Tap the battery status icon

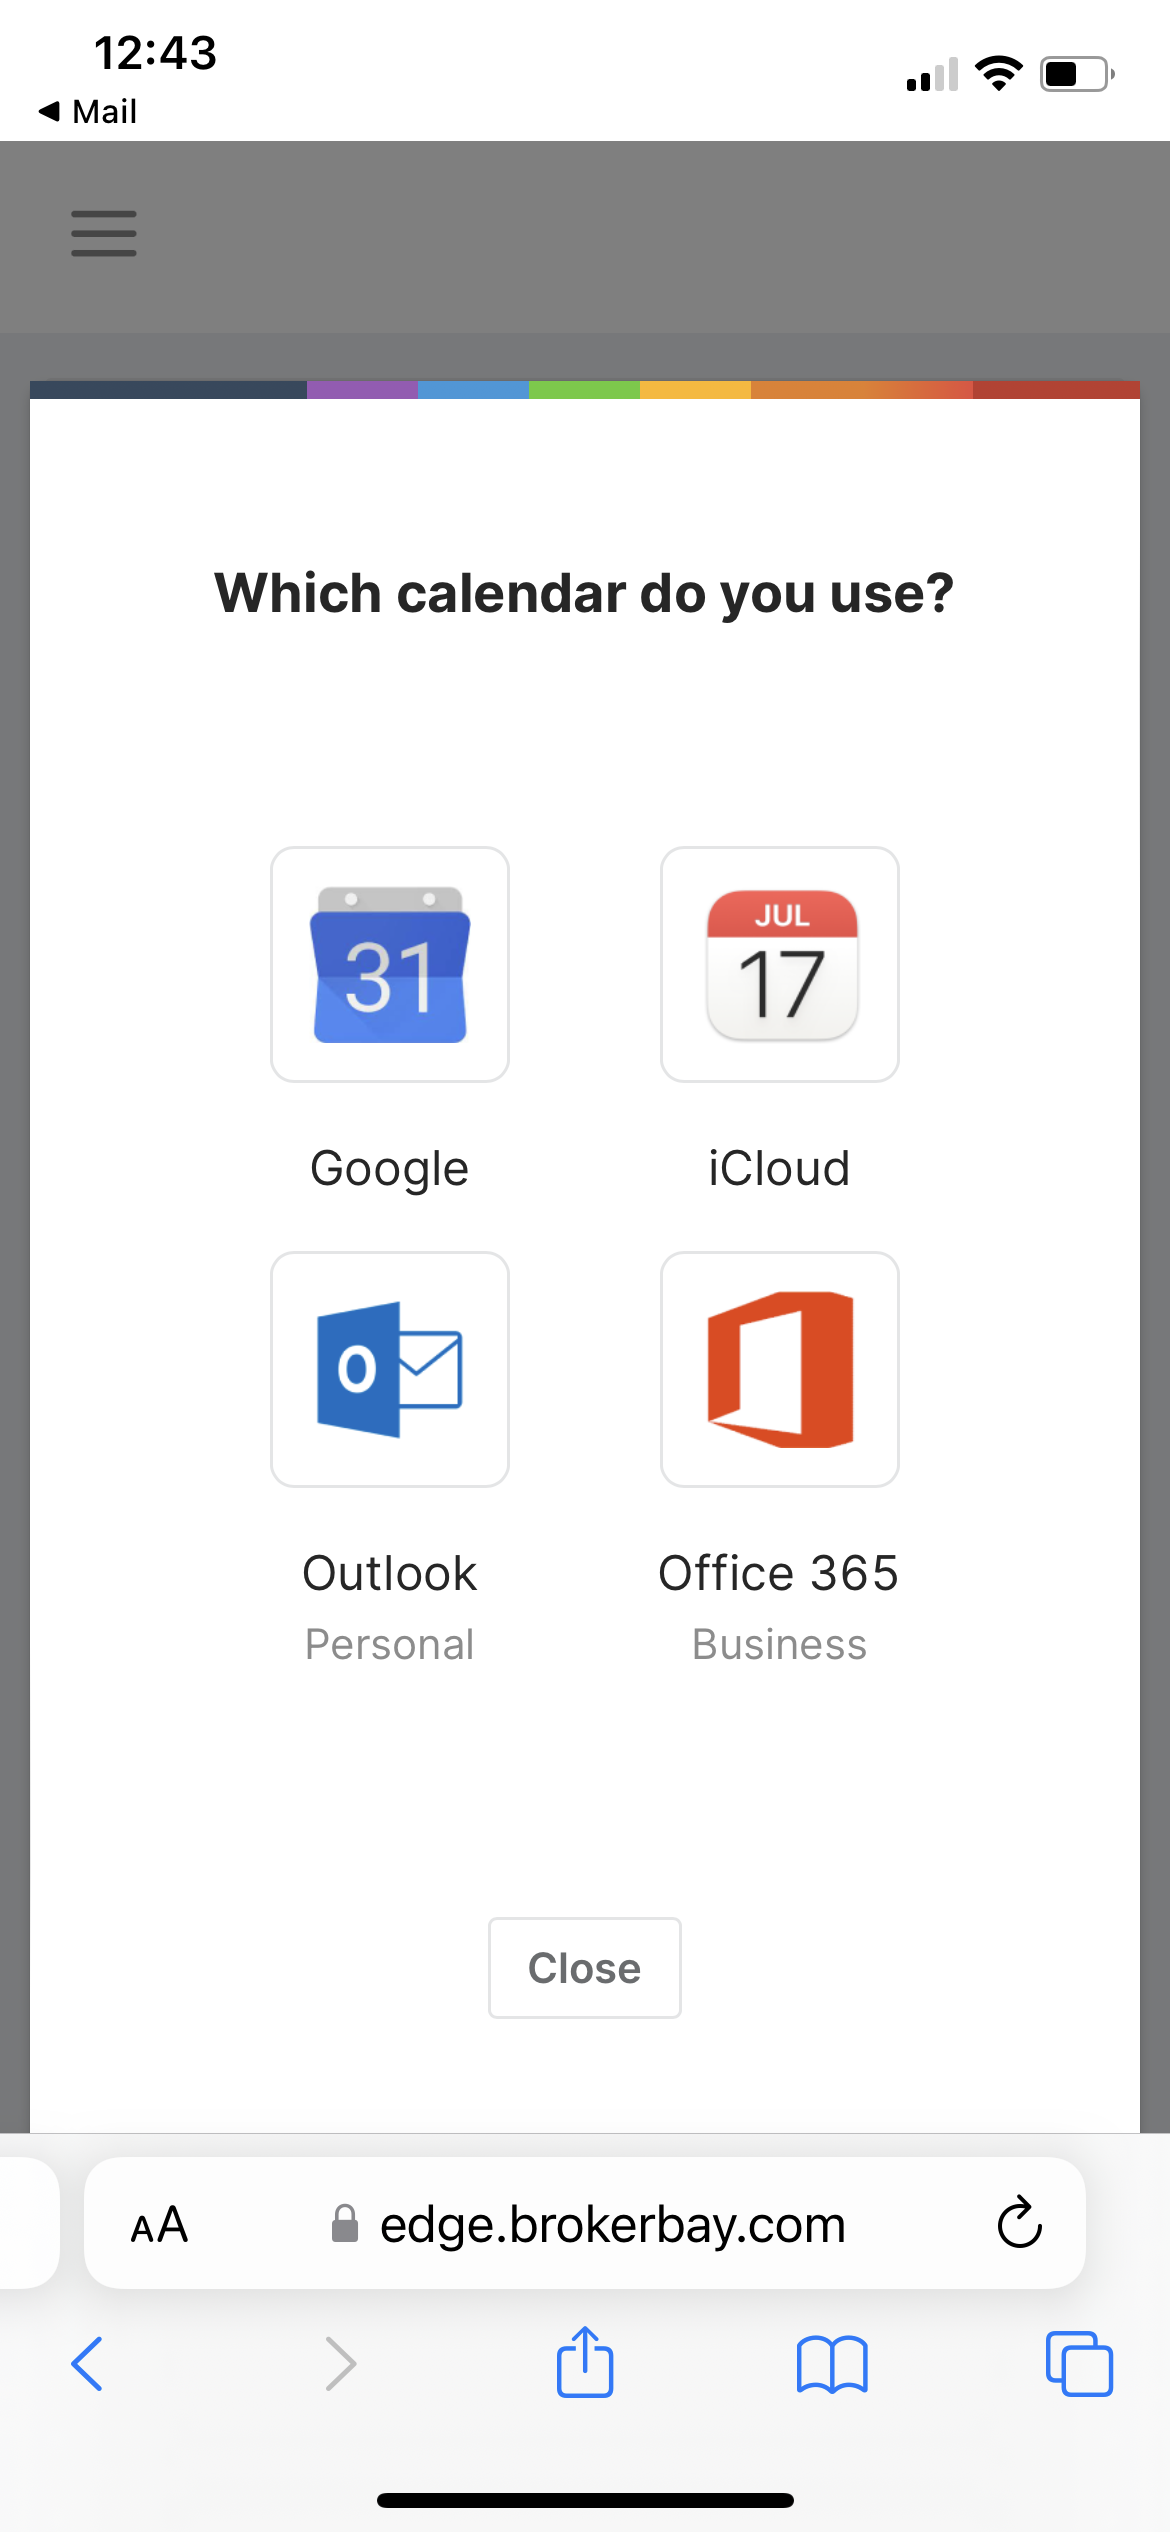pos(1078,74)
